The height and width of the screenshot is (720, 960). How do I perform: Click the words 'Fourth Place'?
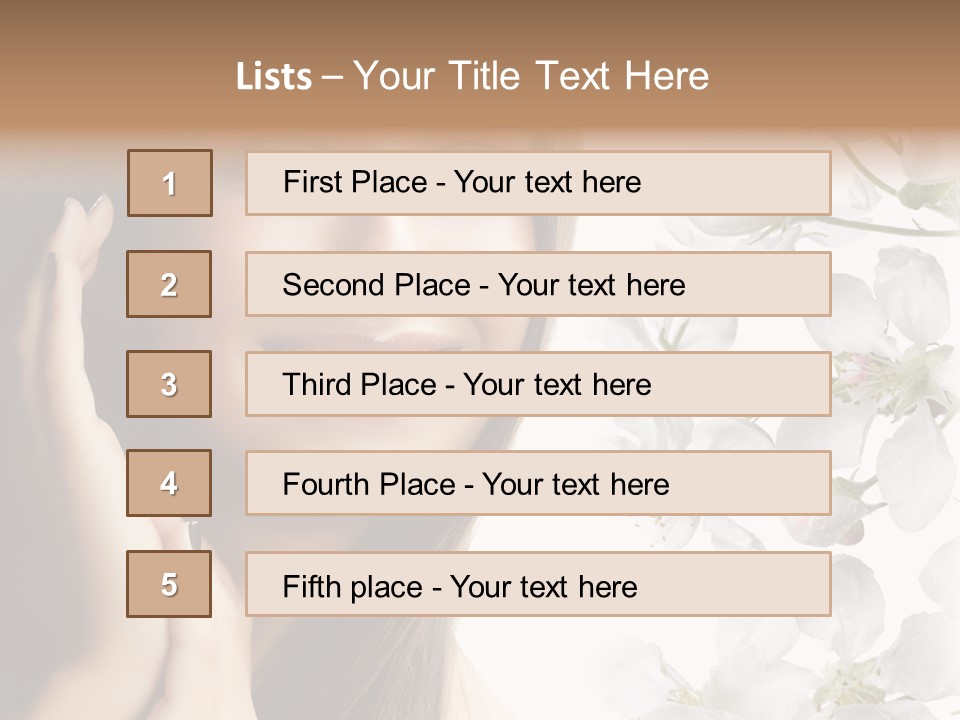369,485
